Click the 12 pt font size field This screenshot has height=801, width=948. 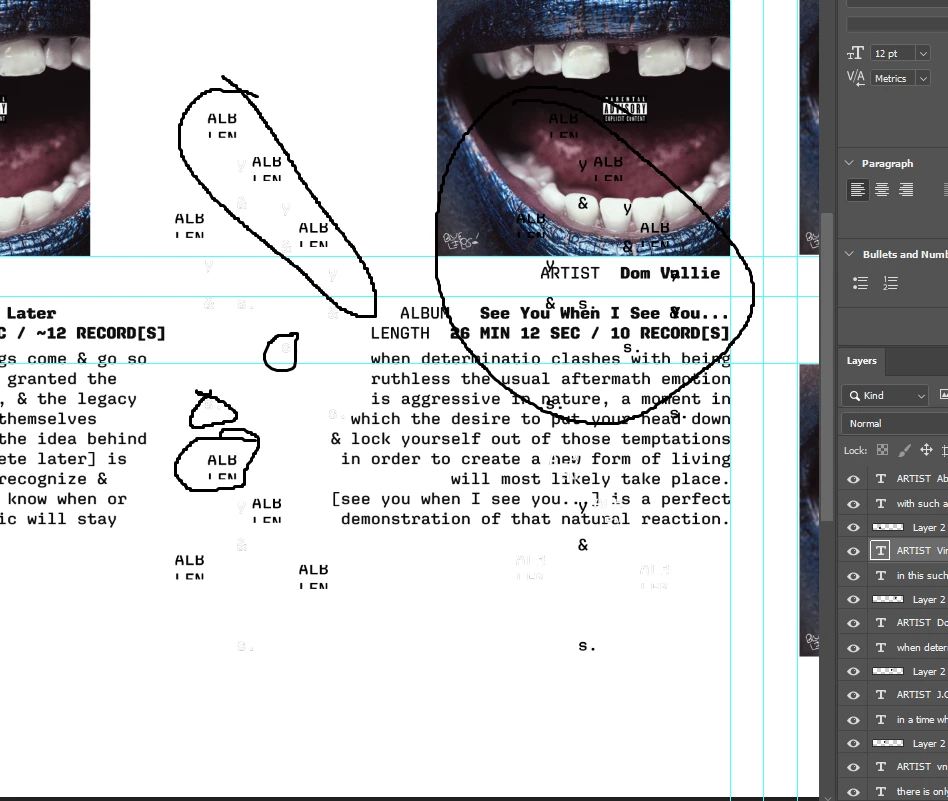pyautogui.click(x=893, y=53)
